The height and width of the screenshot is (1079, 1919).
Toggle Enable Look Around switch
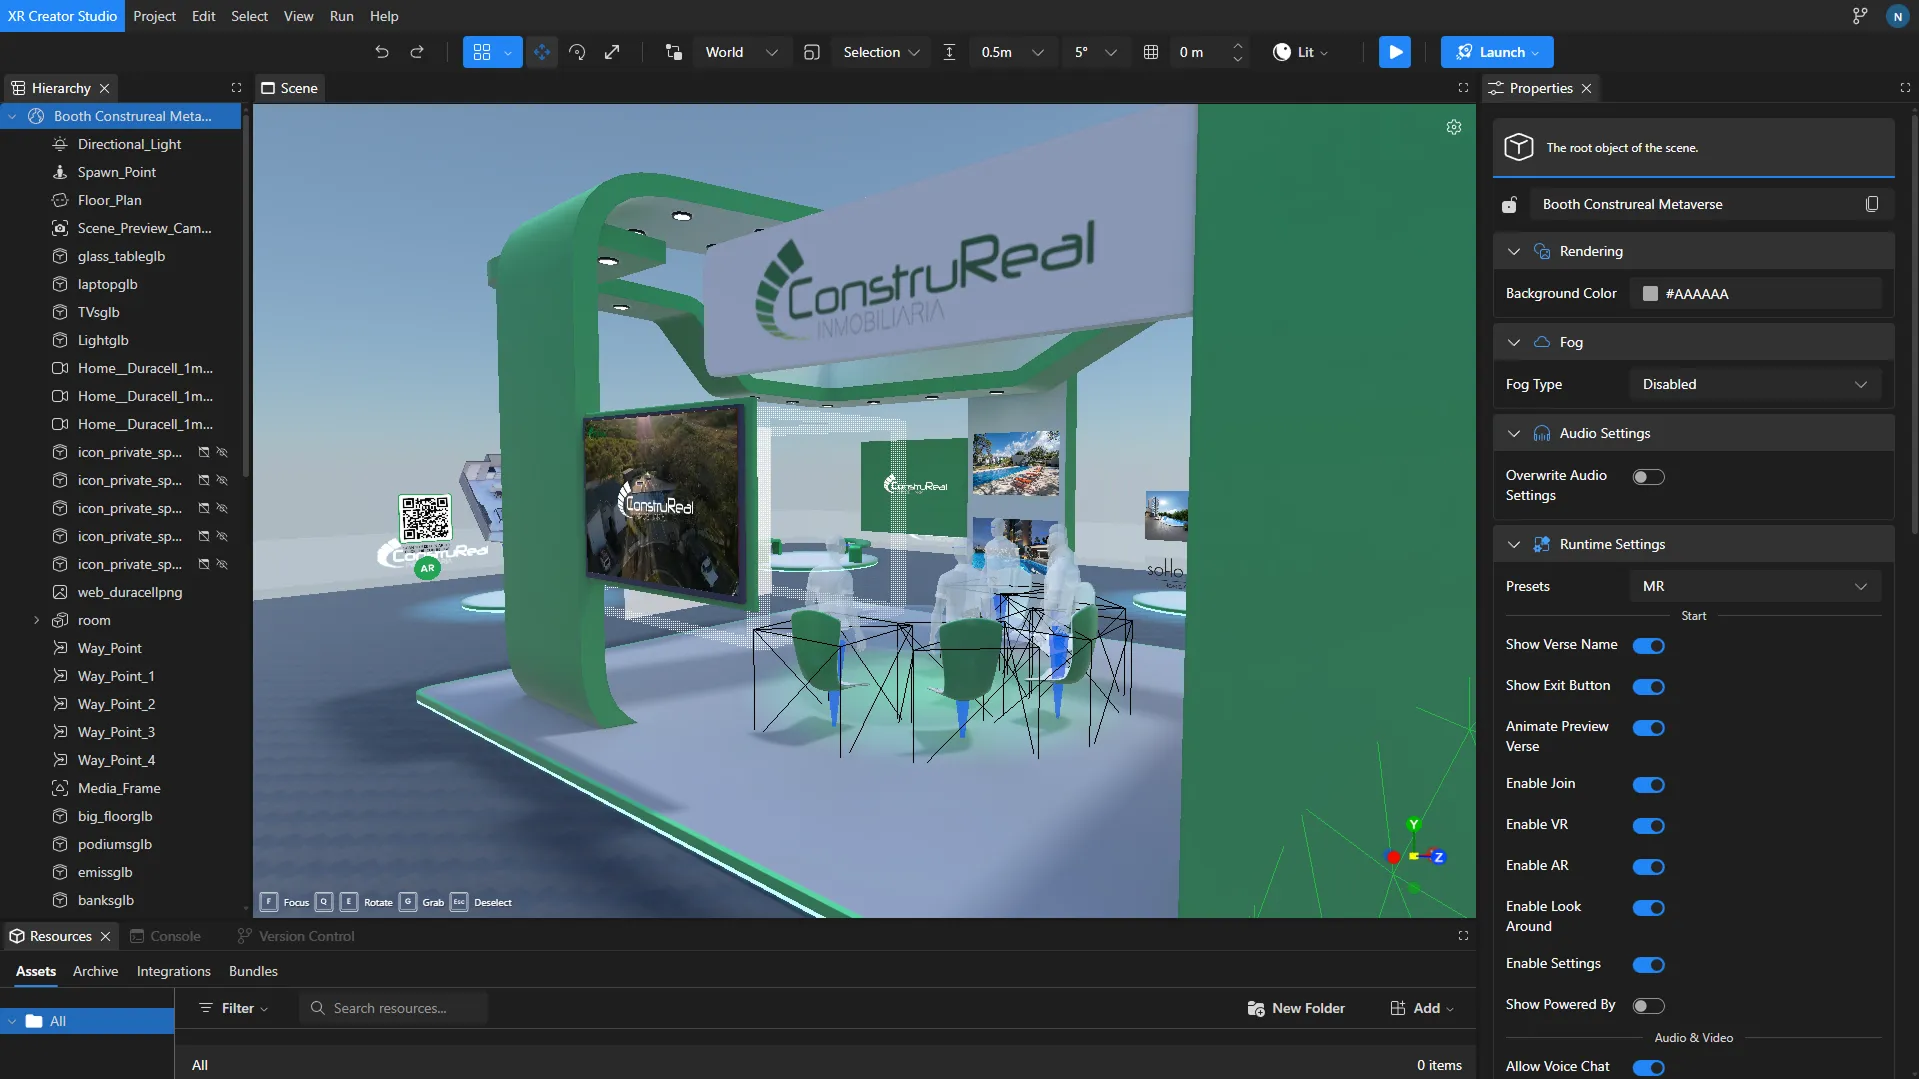coord(1648,908)
